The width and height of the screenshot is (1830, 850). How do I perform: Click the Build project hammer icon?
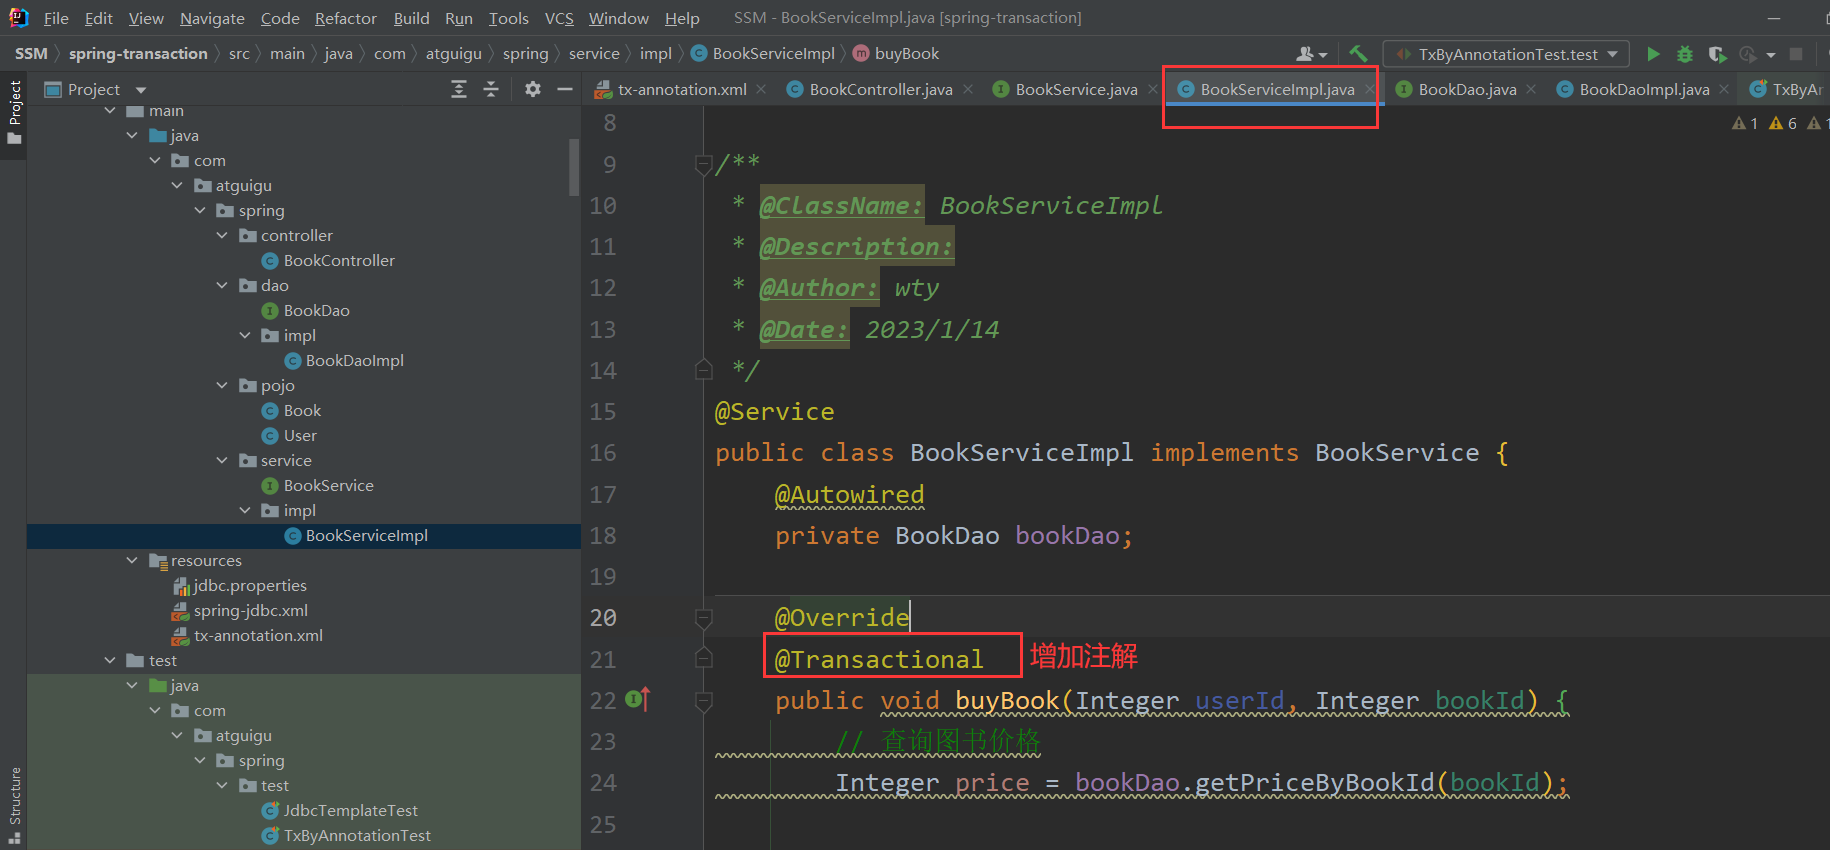pyautogui.click(x=1358, y=54)
